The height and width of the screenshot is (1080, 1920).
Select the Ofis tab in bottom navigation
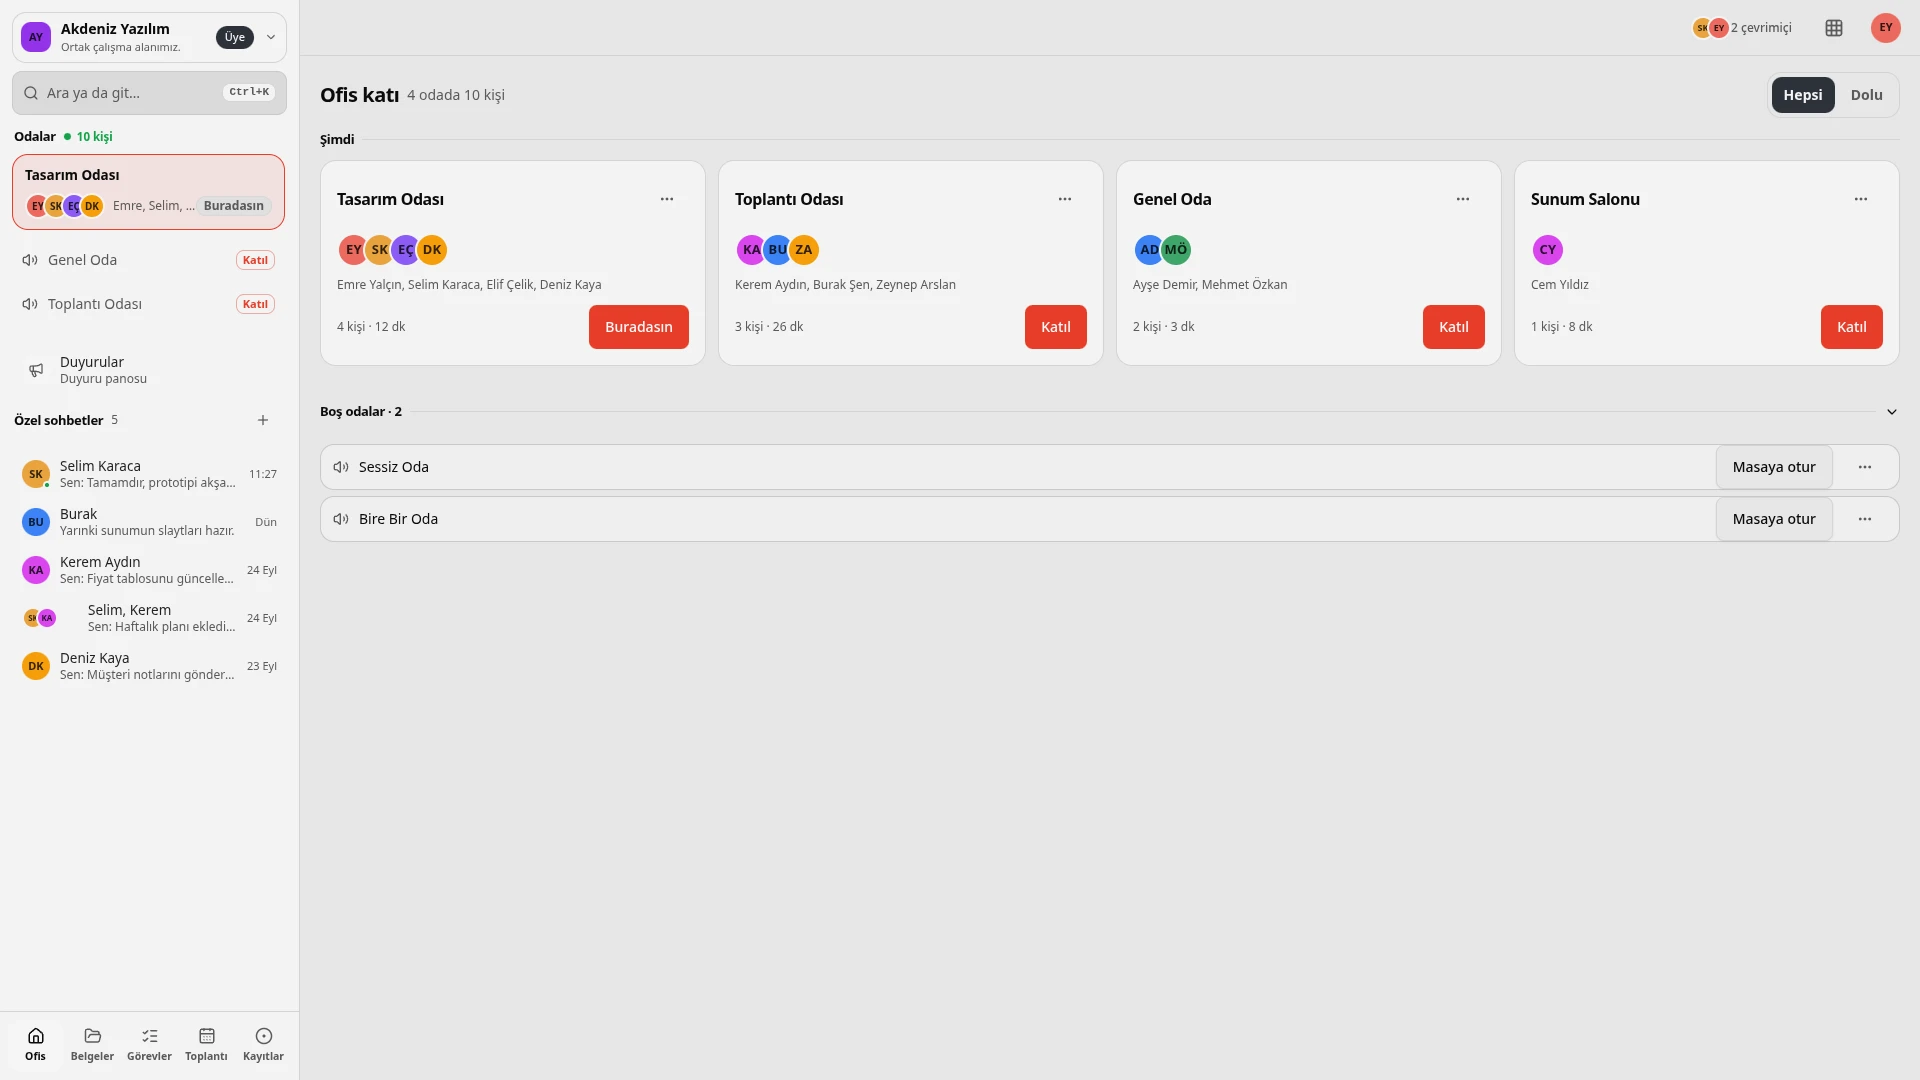point(35,1044)
